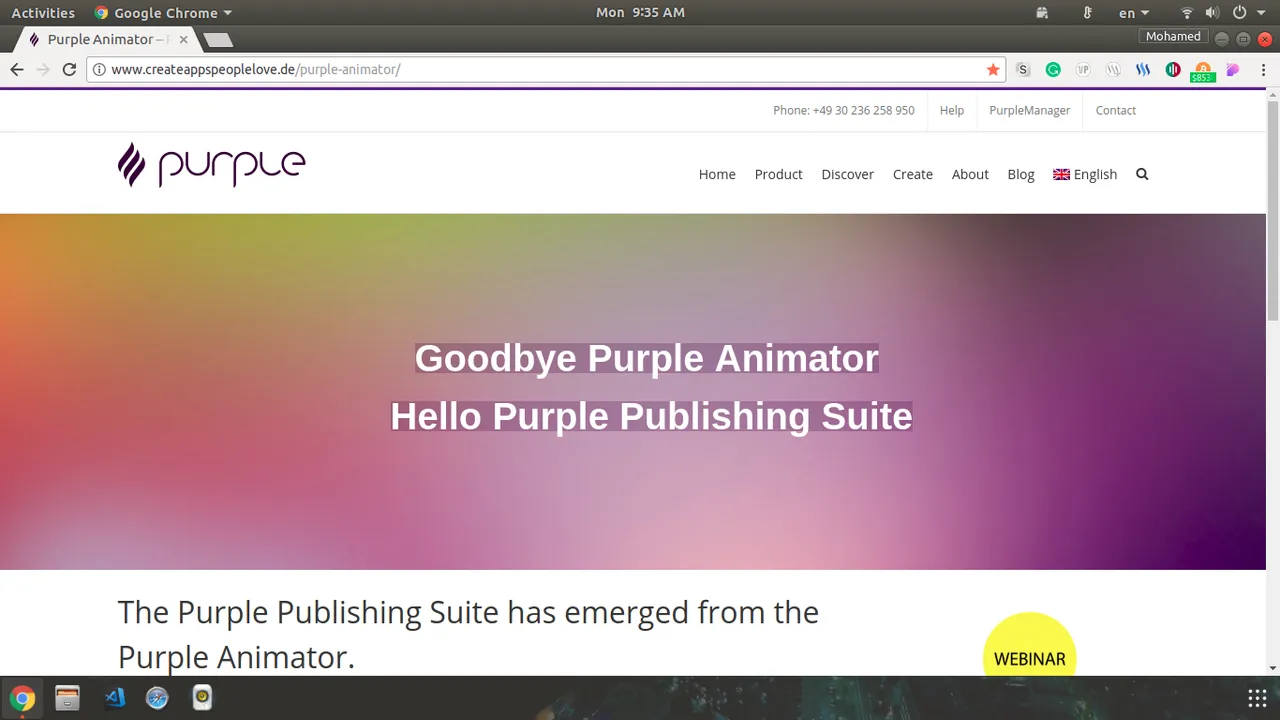Viewport: 1280px width, 720px height.
Task: Open the Mohamed profile button
Action: coord(1173,36)
